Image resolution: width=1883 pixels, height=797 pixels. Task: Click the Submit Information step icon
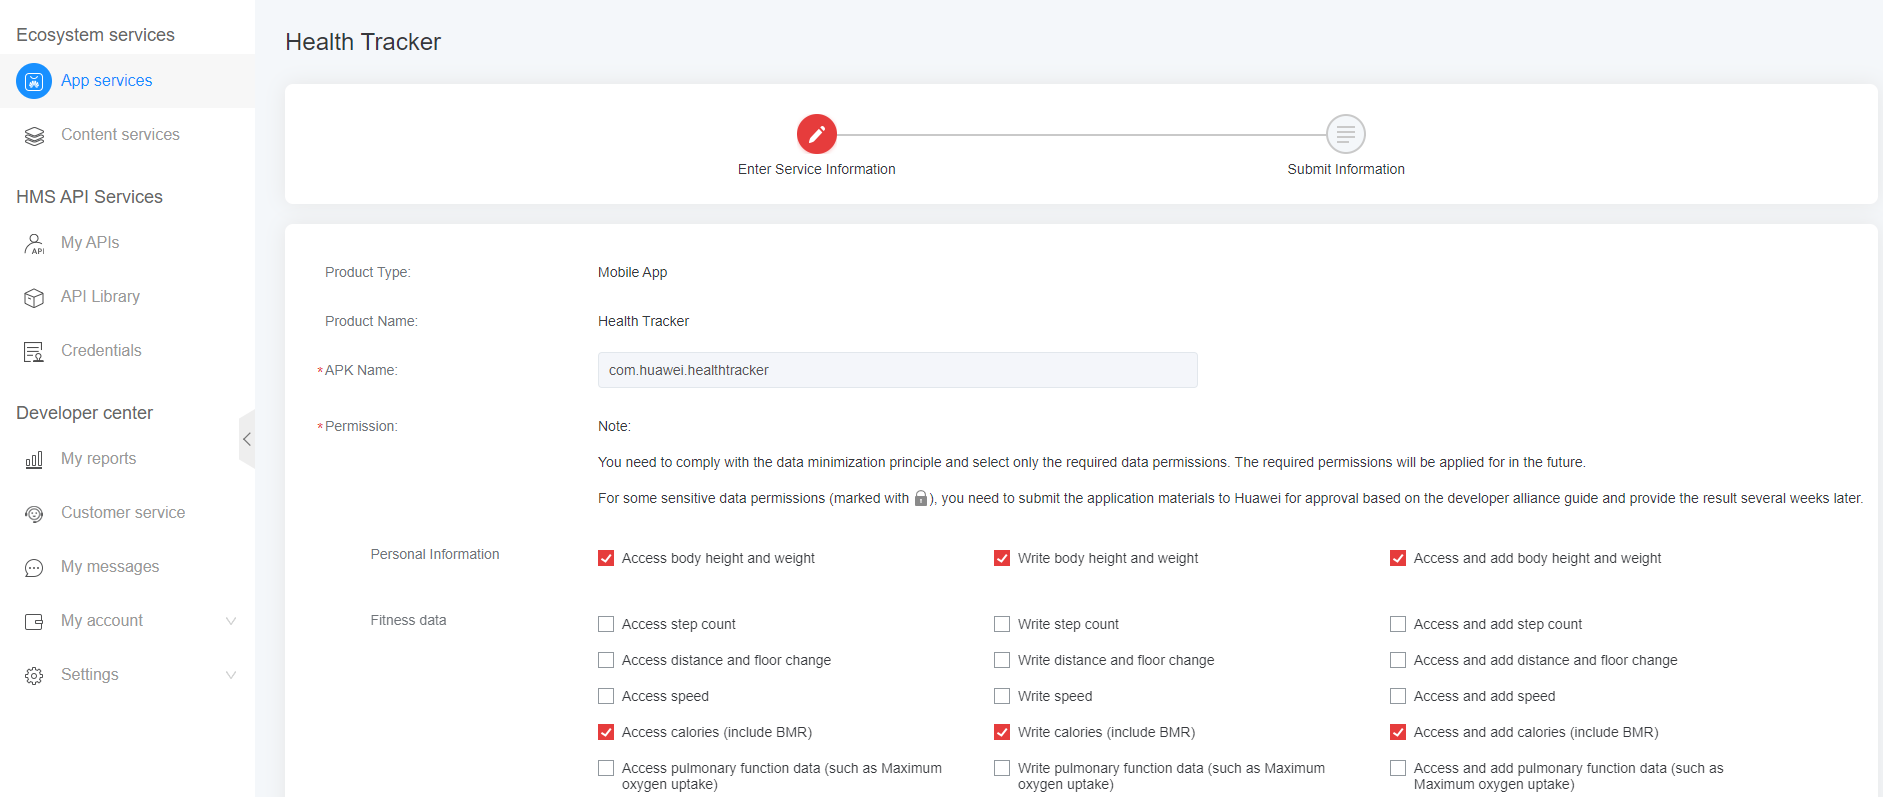[x=1346, y=134]
